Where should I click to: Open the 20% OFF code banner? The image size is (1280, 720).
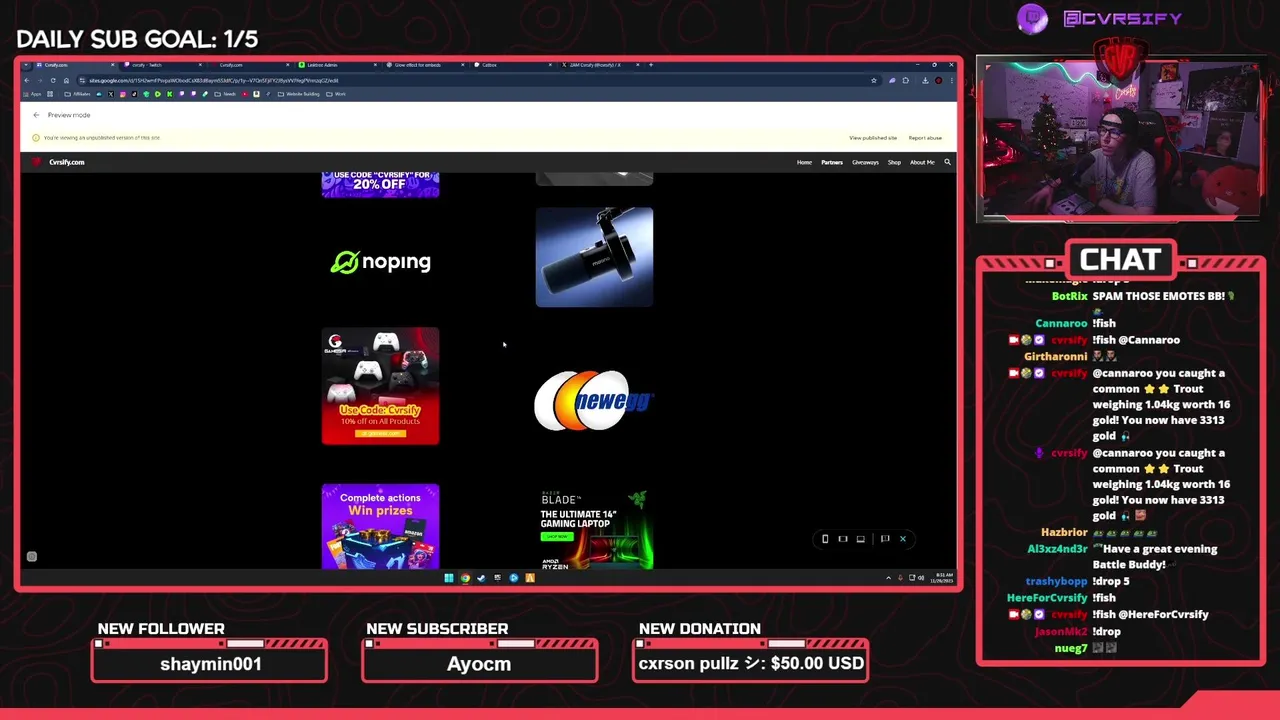(380, 184)
